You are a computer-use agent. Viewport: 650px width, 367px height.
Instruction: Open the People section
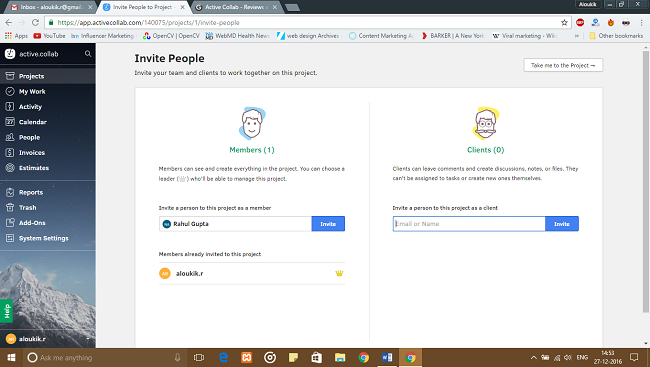pyautogui.click(x=48, y=137)
